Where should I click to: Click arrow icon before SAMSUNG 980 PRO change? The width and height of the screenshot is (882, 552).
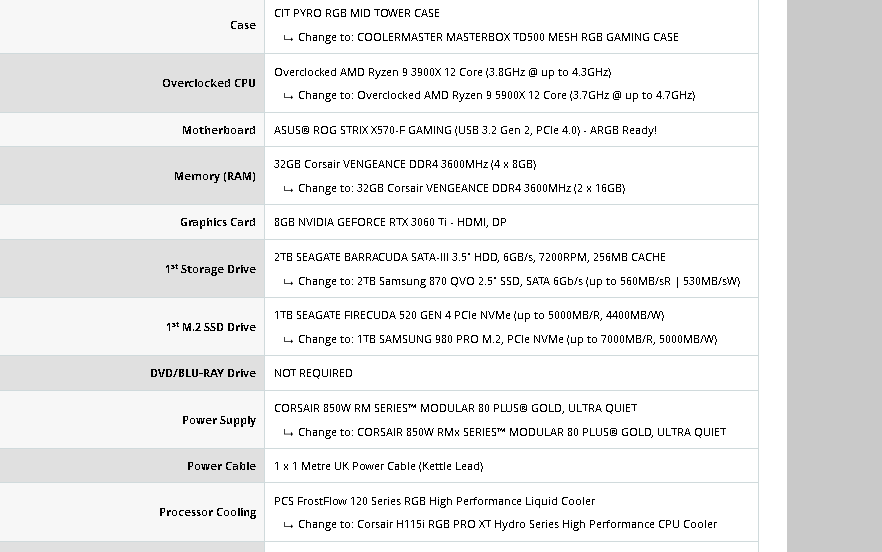pos(288,340)
